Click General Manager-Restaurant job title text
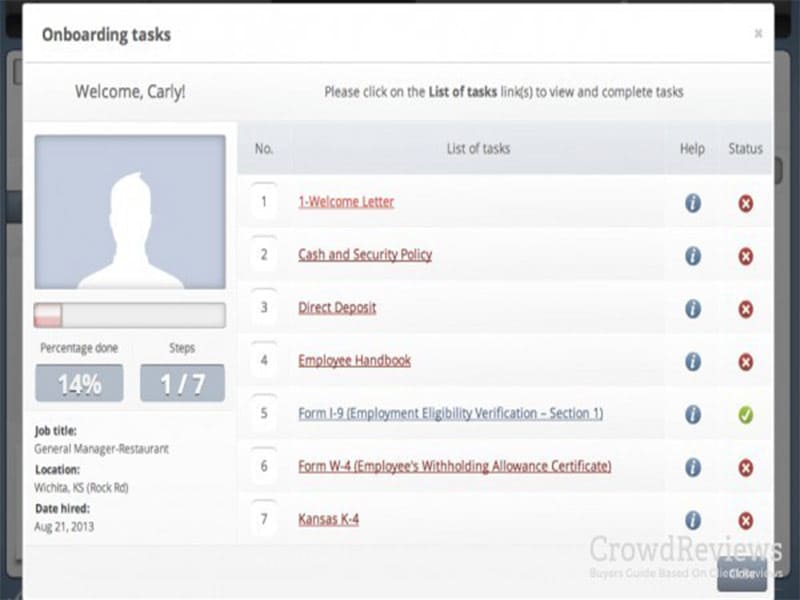Viewport: 800px width, 600px height. (x=101, y=449)
